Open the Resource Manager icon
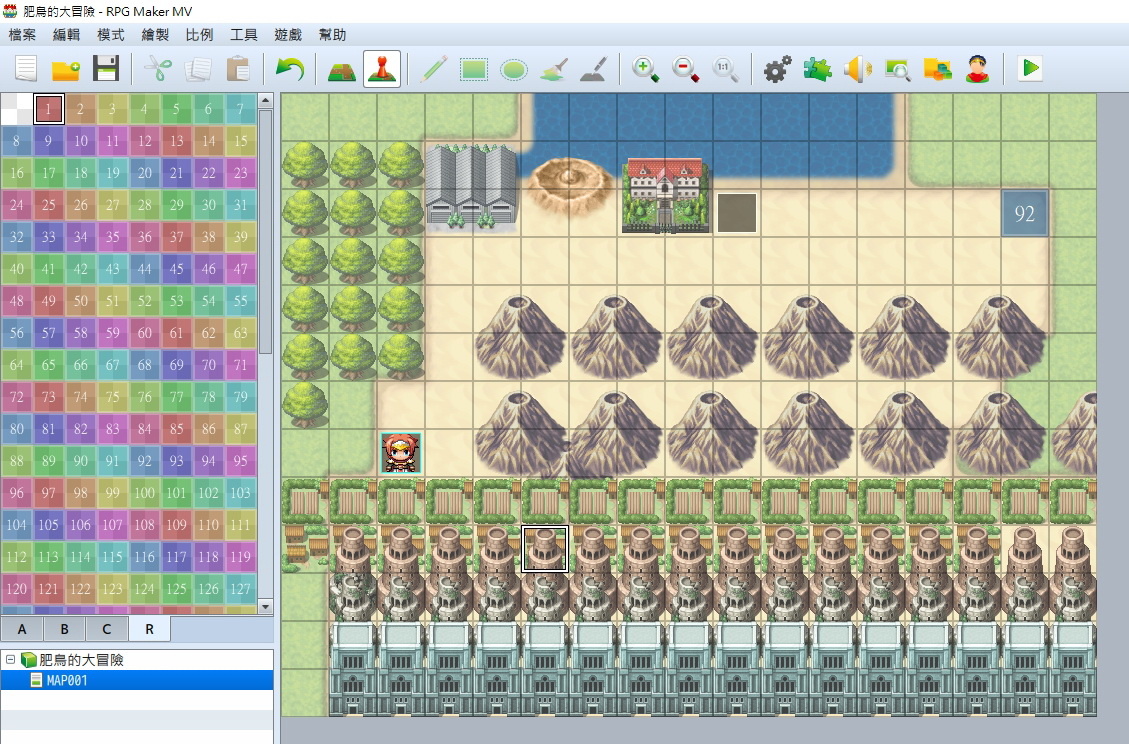 tap(937, 69)
